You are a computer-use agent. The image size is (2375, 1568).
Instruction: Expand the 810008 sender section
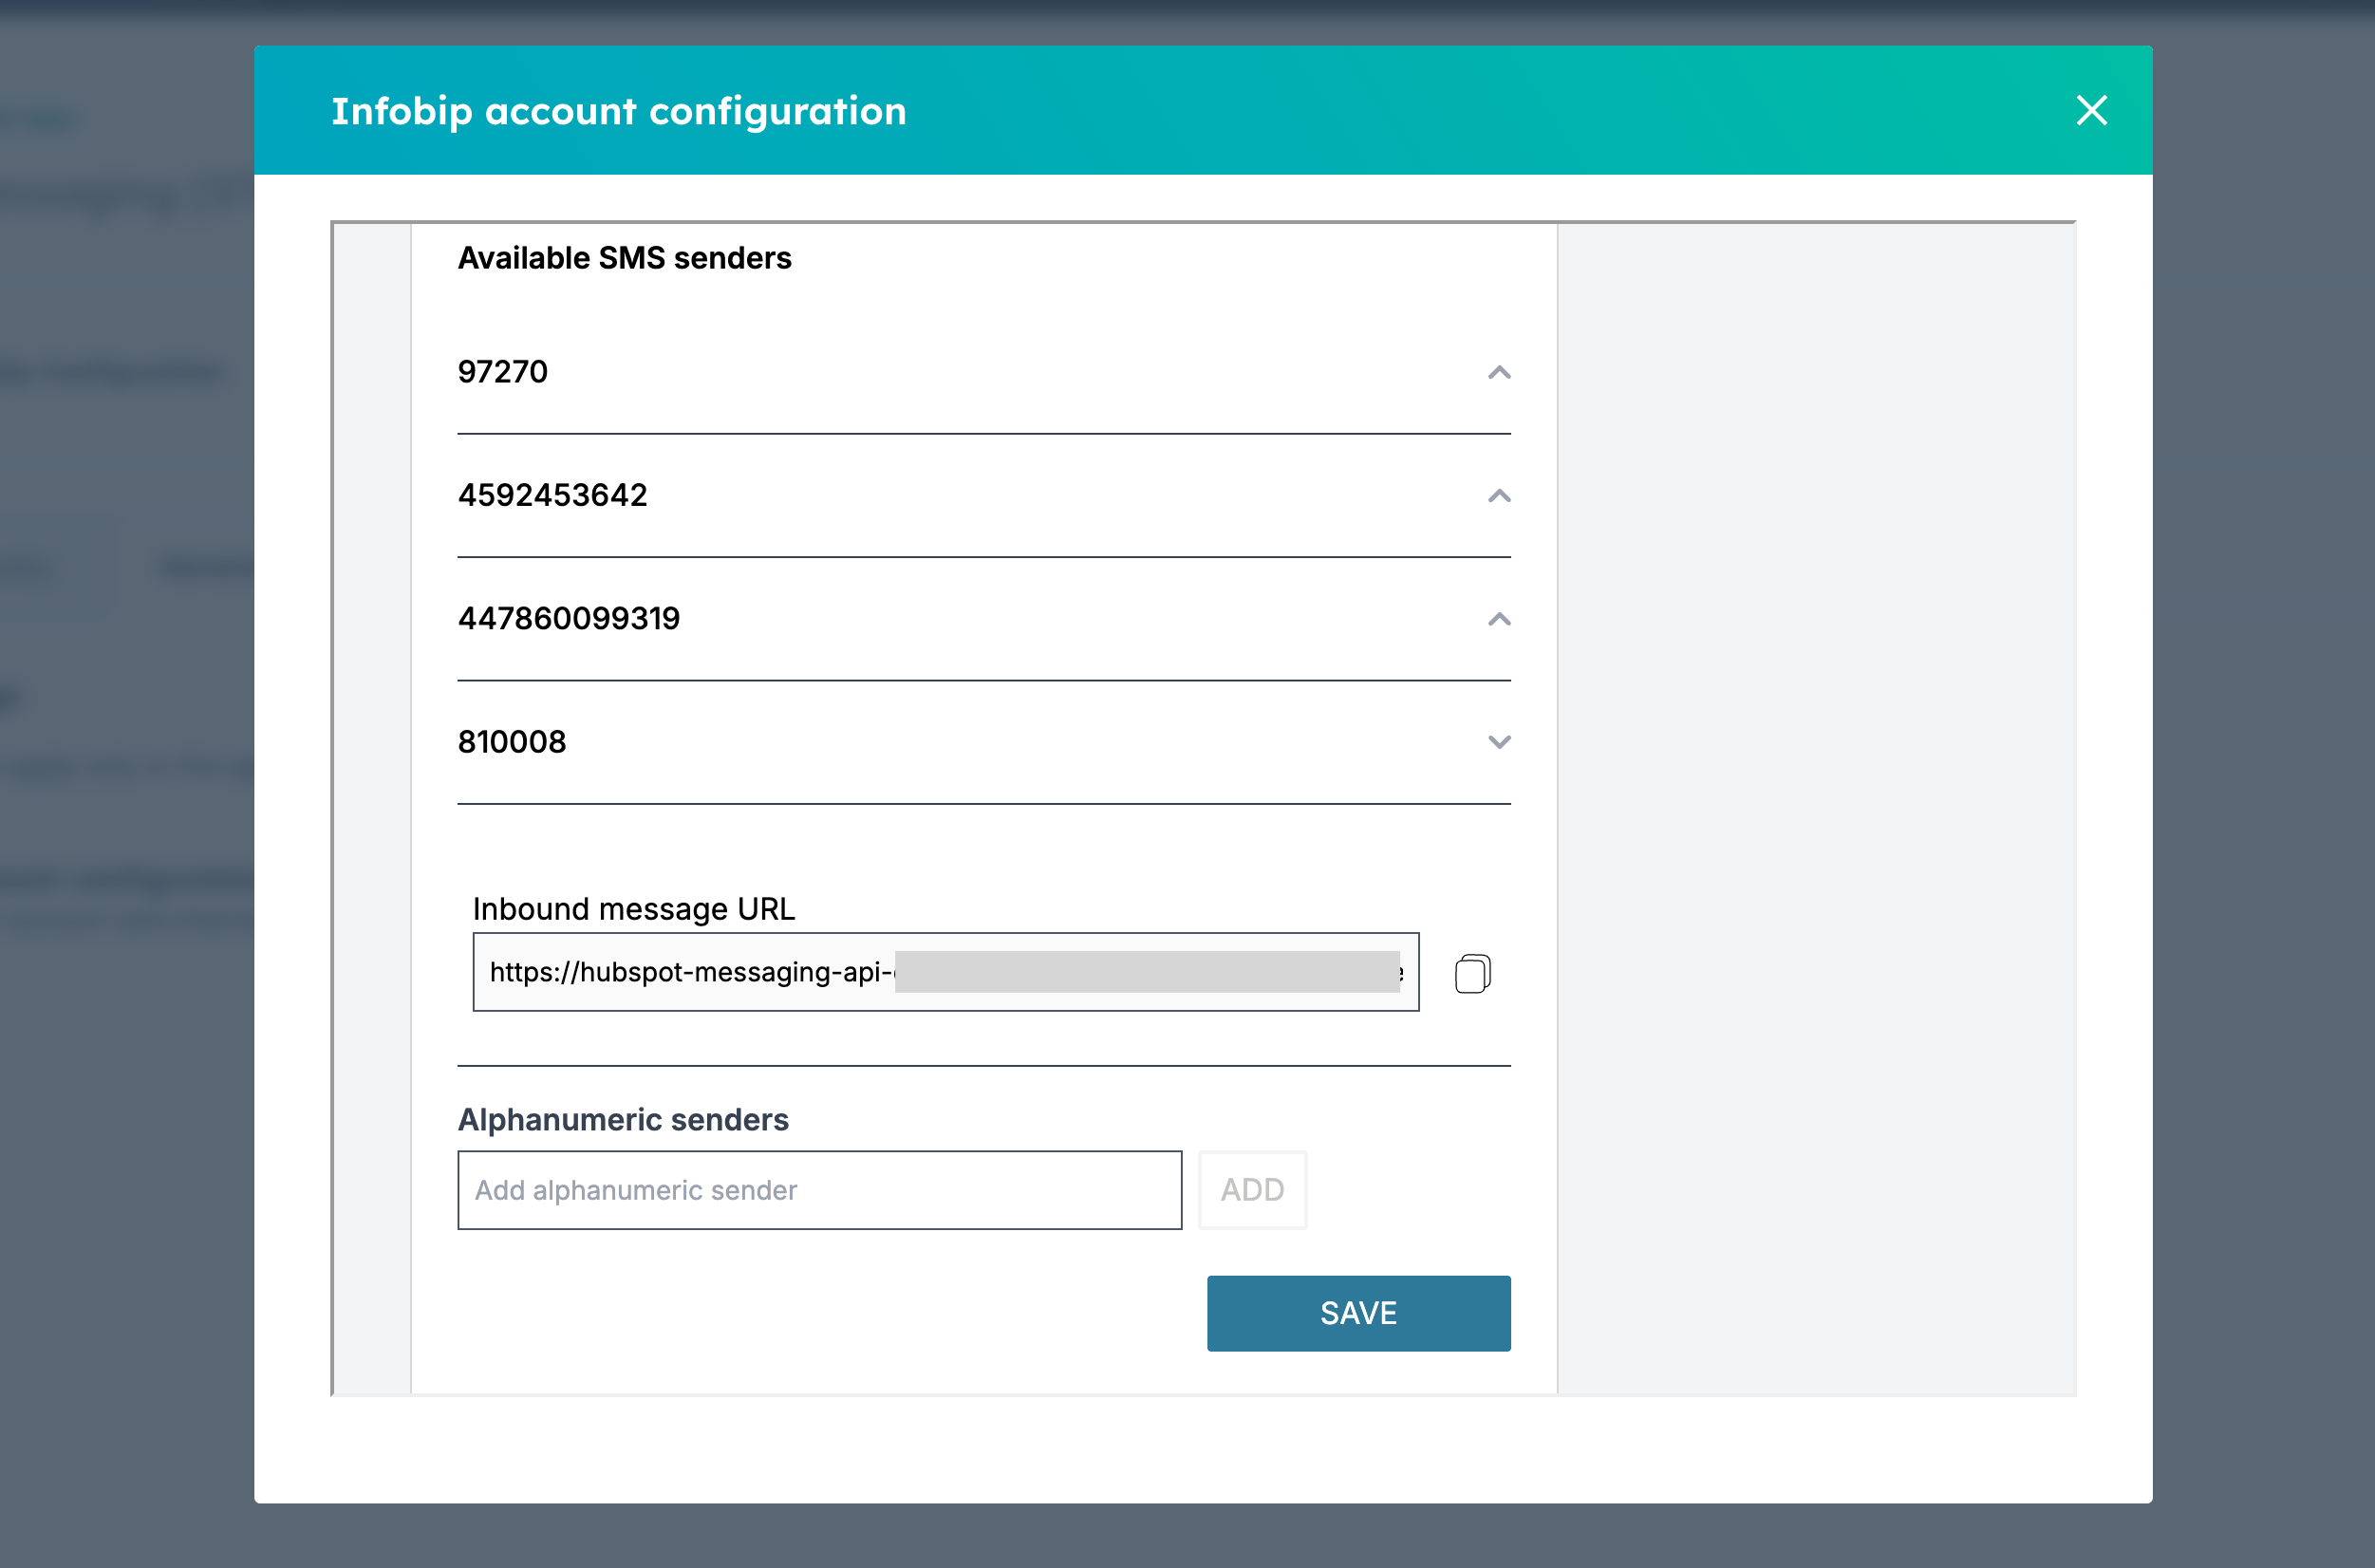point(1498,742)
